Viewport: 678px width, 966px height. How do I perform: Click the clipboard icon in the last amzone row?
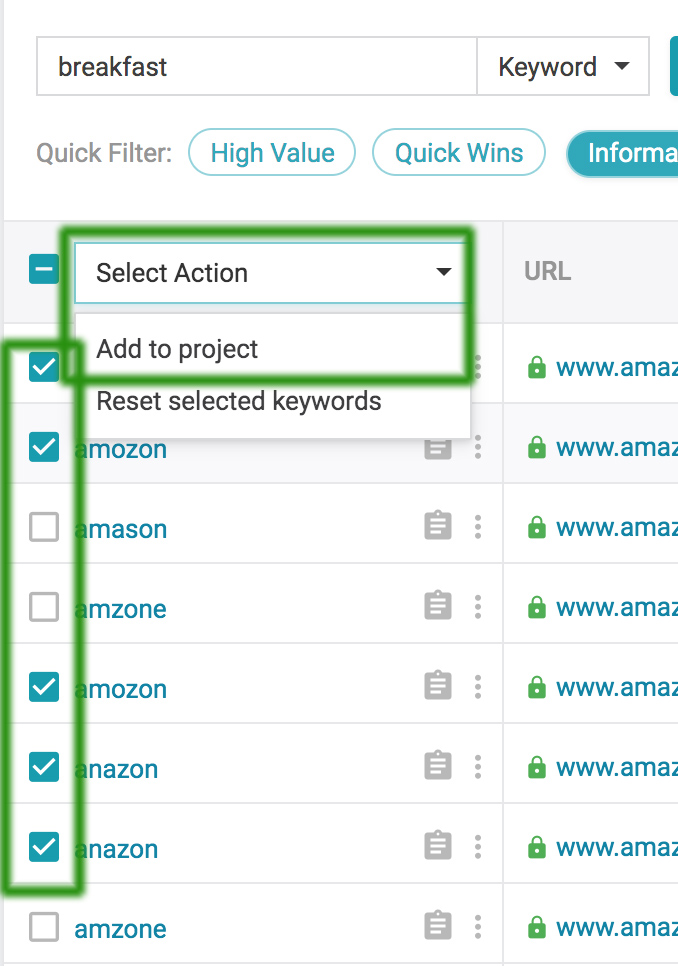(x=438, y=926)
